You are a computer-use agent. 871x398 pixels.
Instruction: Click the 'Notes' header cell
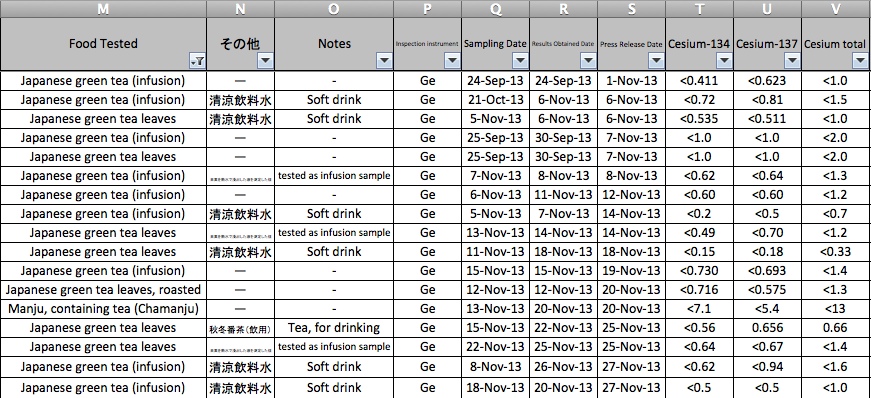[x=334, y=44]
